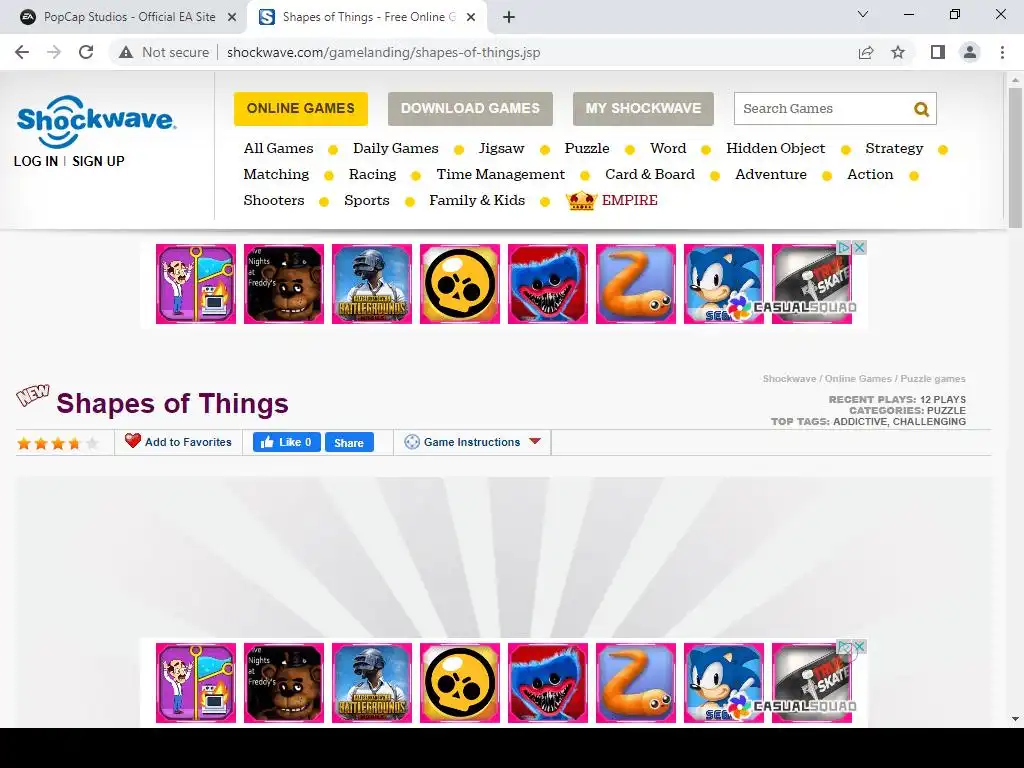Click Huggy Wuggy icon in top ad
Viewport: 1024px width, 768px height.
click(x=548, y=284)
